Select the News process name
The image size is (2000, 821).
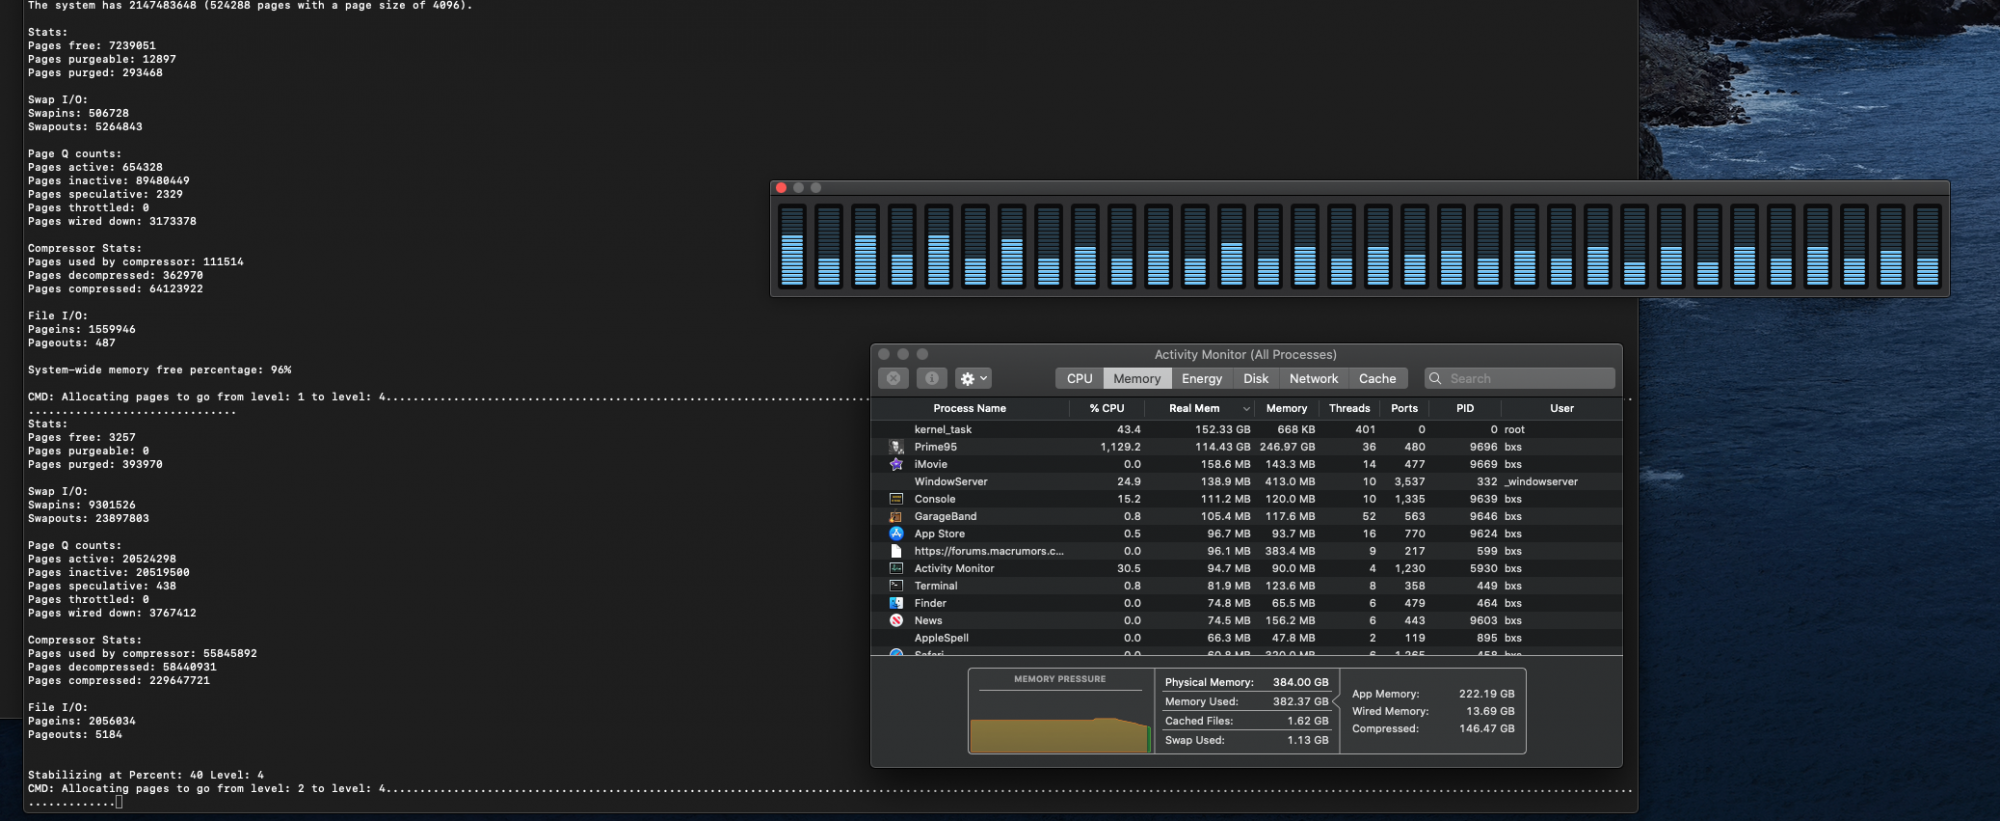click(928, 620)
